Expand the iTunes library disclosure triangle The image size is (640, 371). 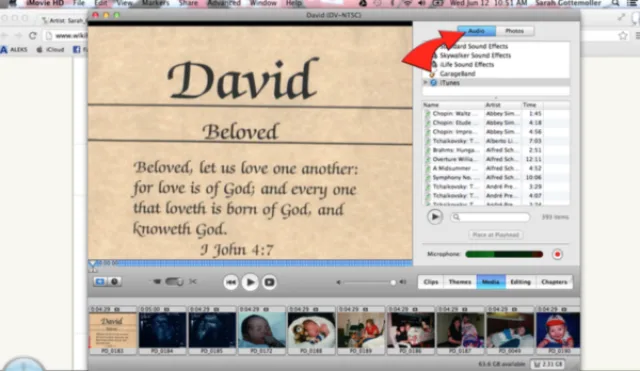point(425,82)
